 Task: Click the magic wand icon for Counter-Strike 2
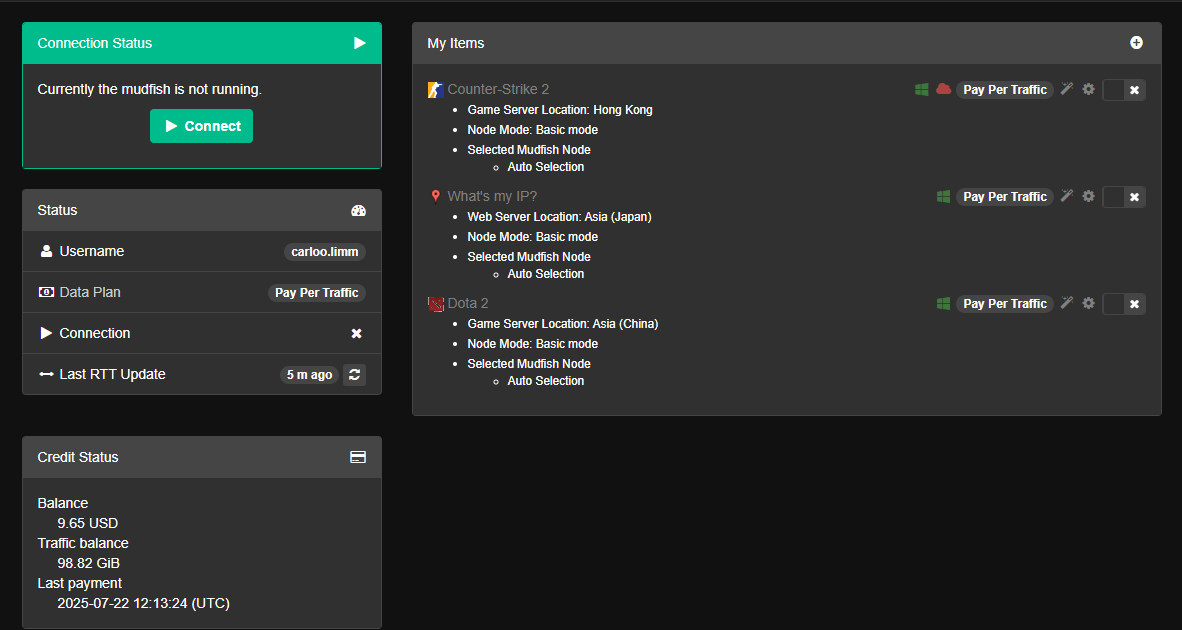[x=1067, y=89]
